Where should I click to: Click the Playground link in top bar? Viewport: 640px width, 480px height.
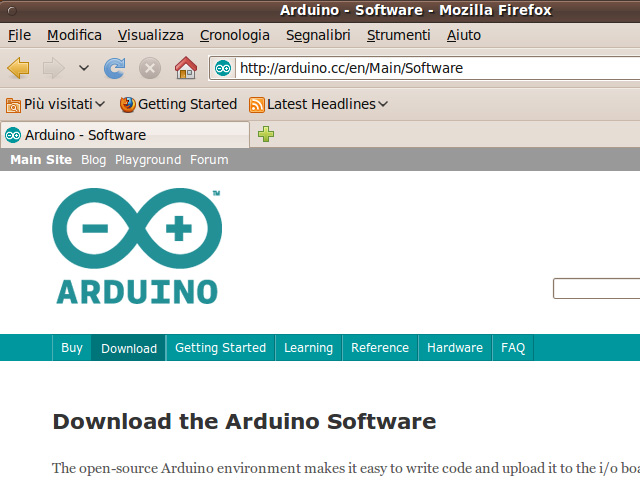tap(148, 160)
